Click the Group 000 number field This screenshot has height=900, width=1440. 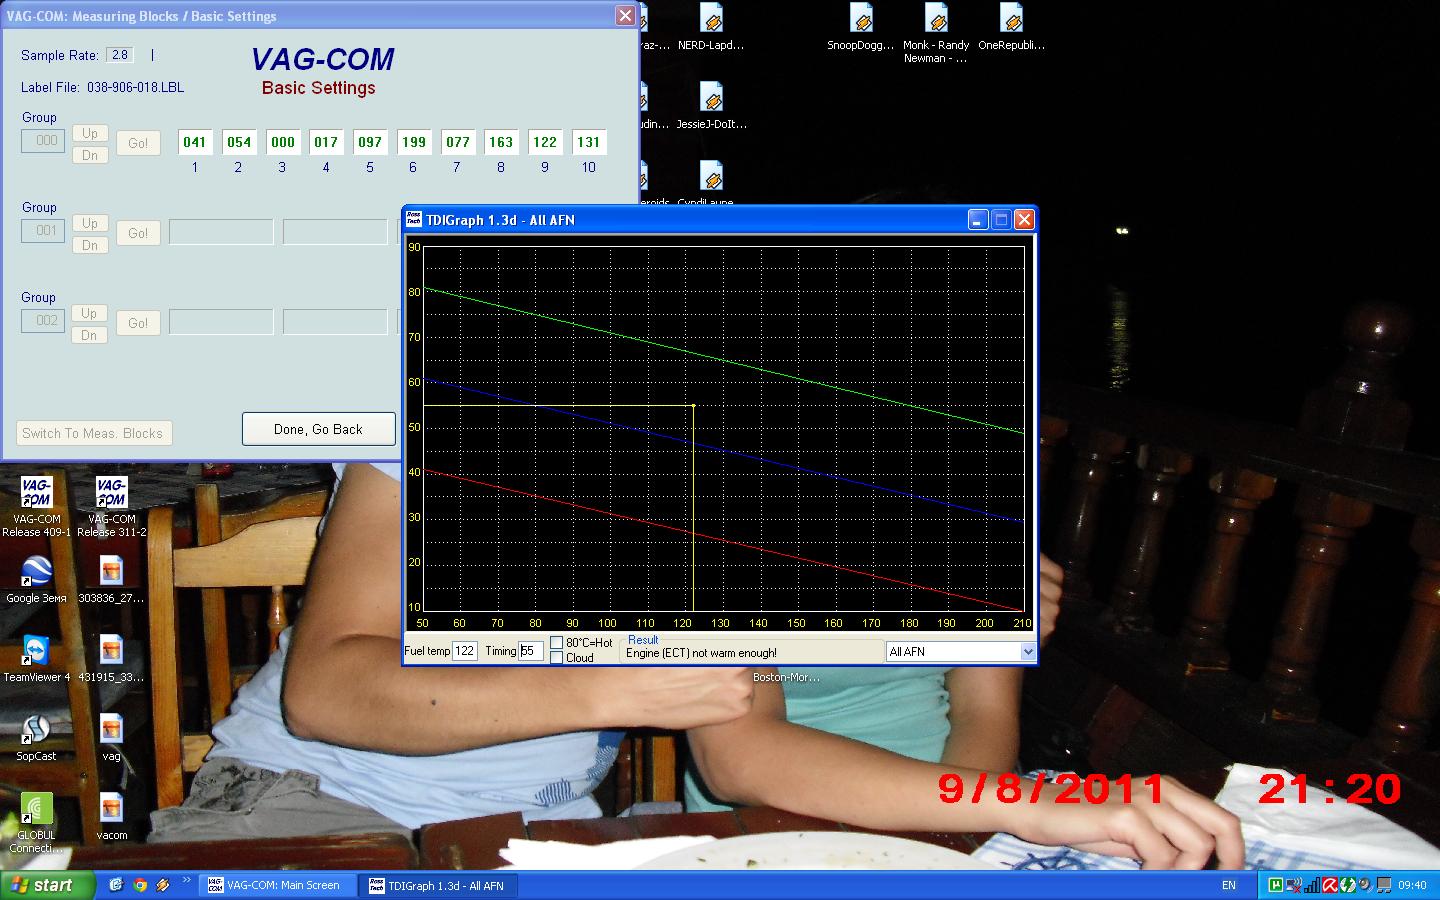pos(44,141)
